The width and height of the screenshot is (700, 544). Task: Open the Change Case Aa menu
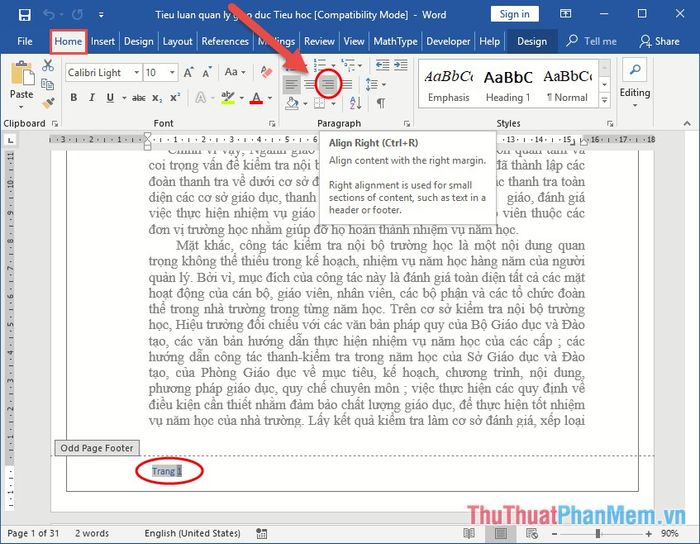pos(235,72)
